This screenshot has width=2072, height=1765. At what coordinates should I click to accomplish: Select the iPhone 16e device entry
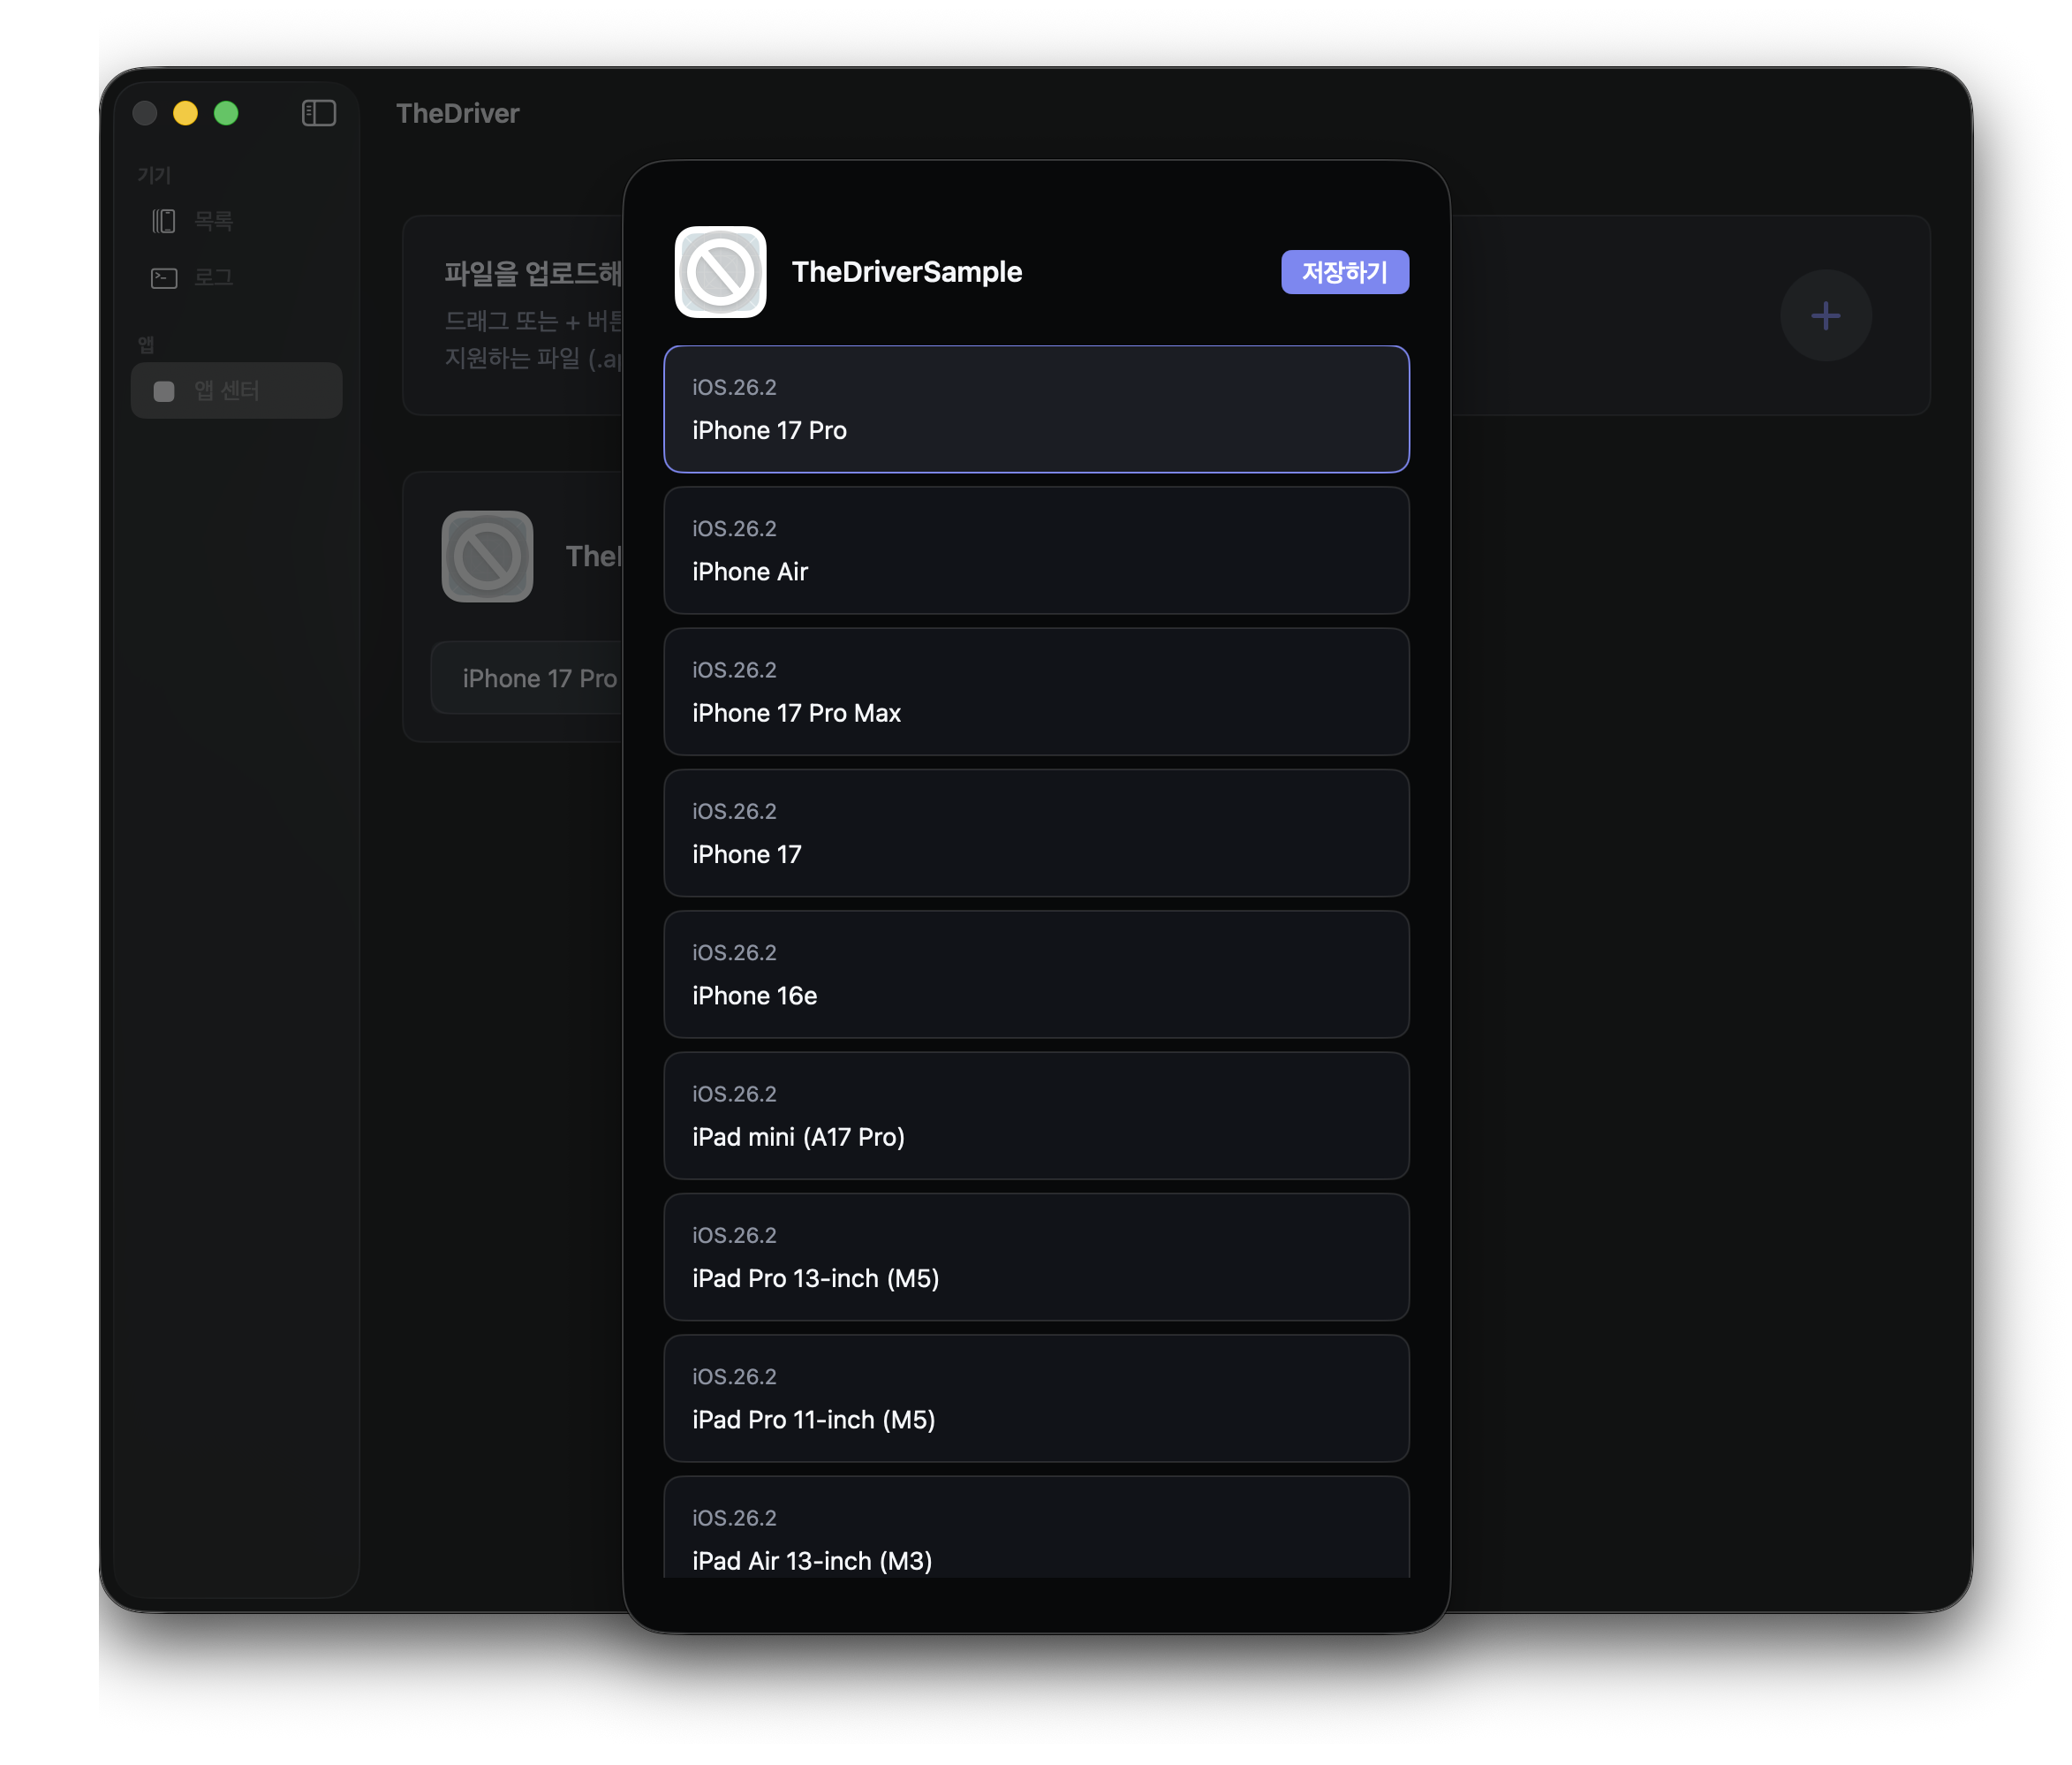pyautogui.click(x=1035, y=974)
